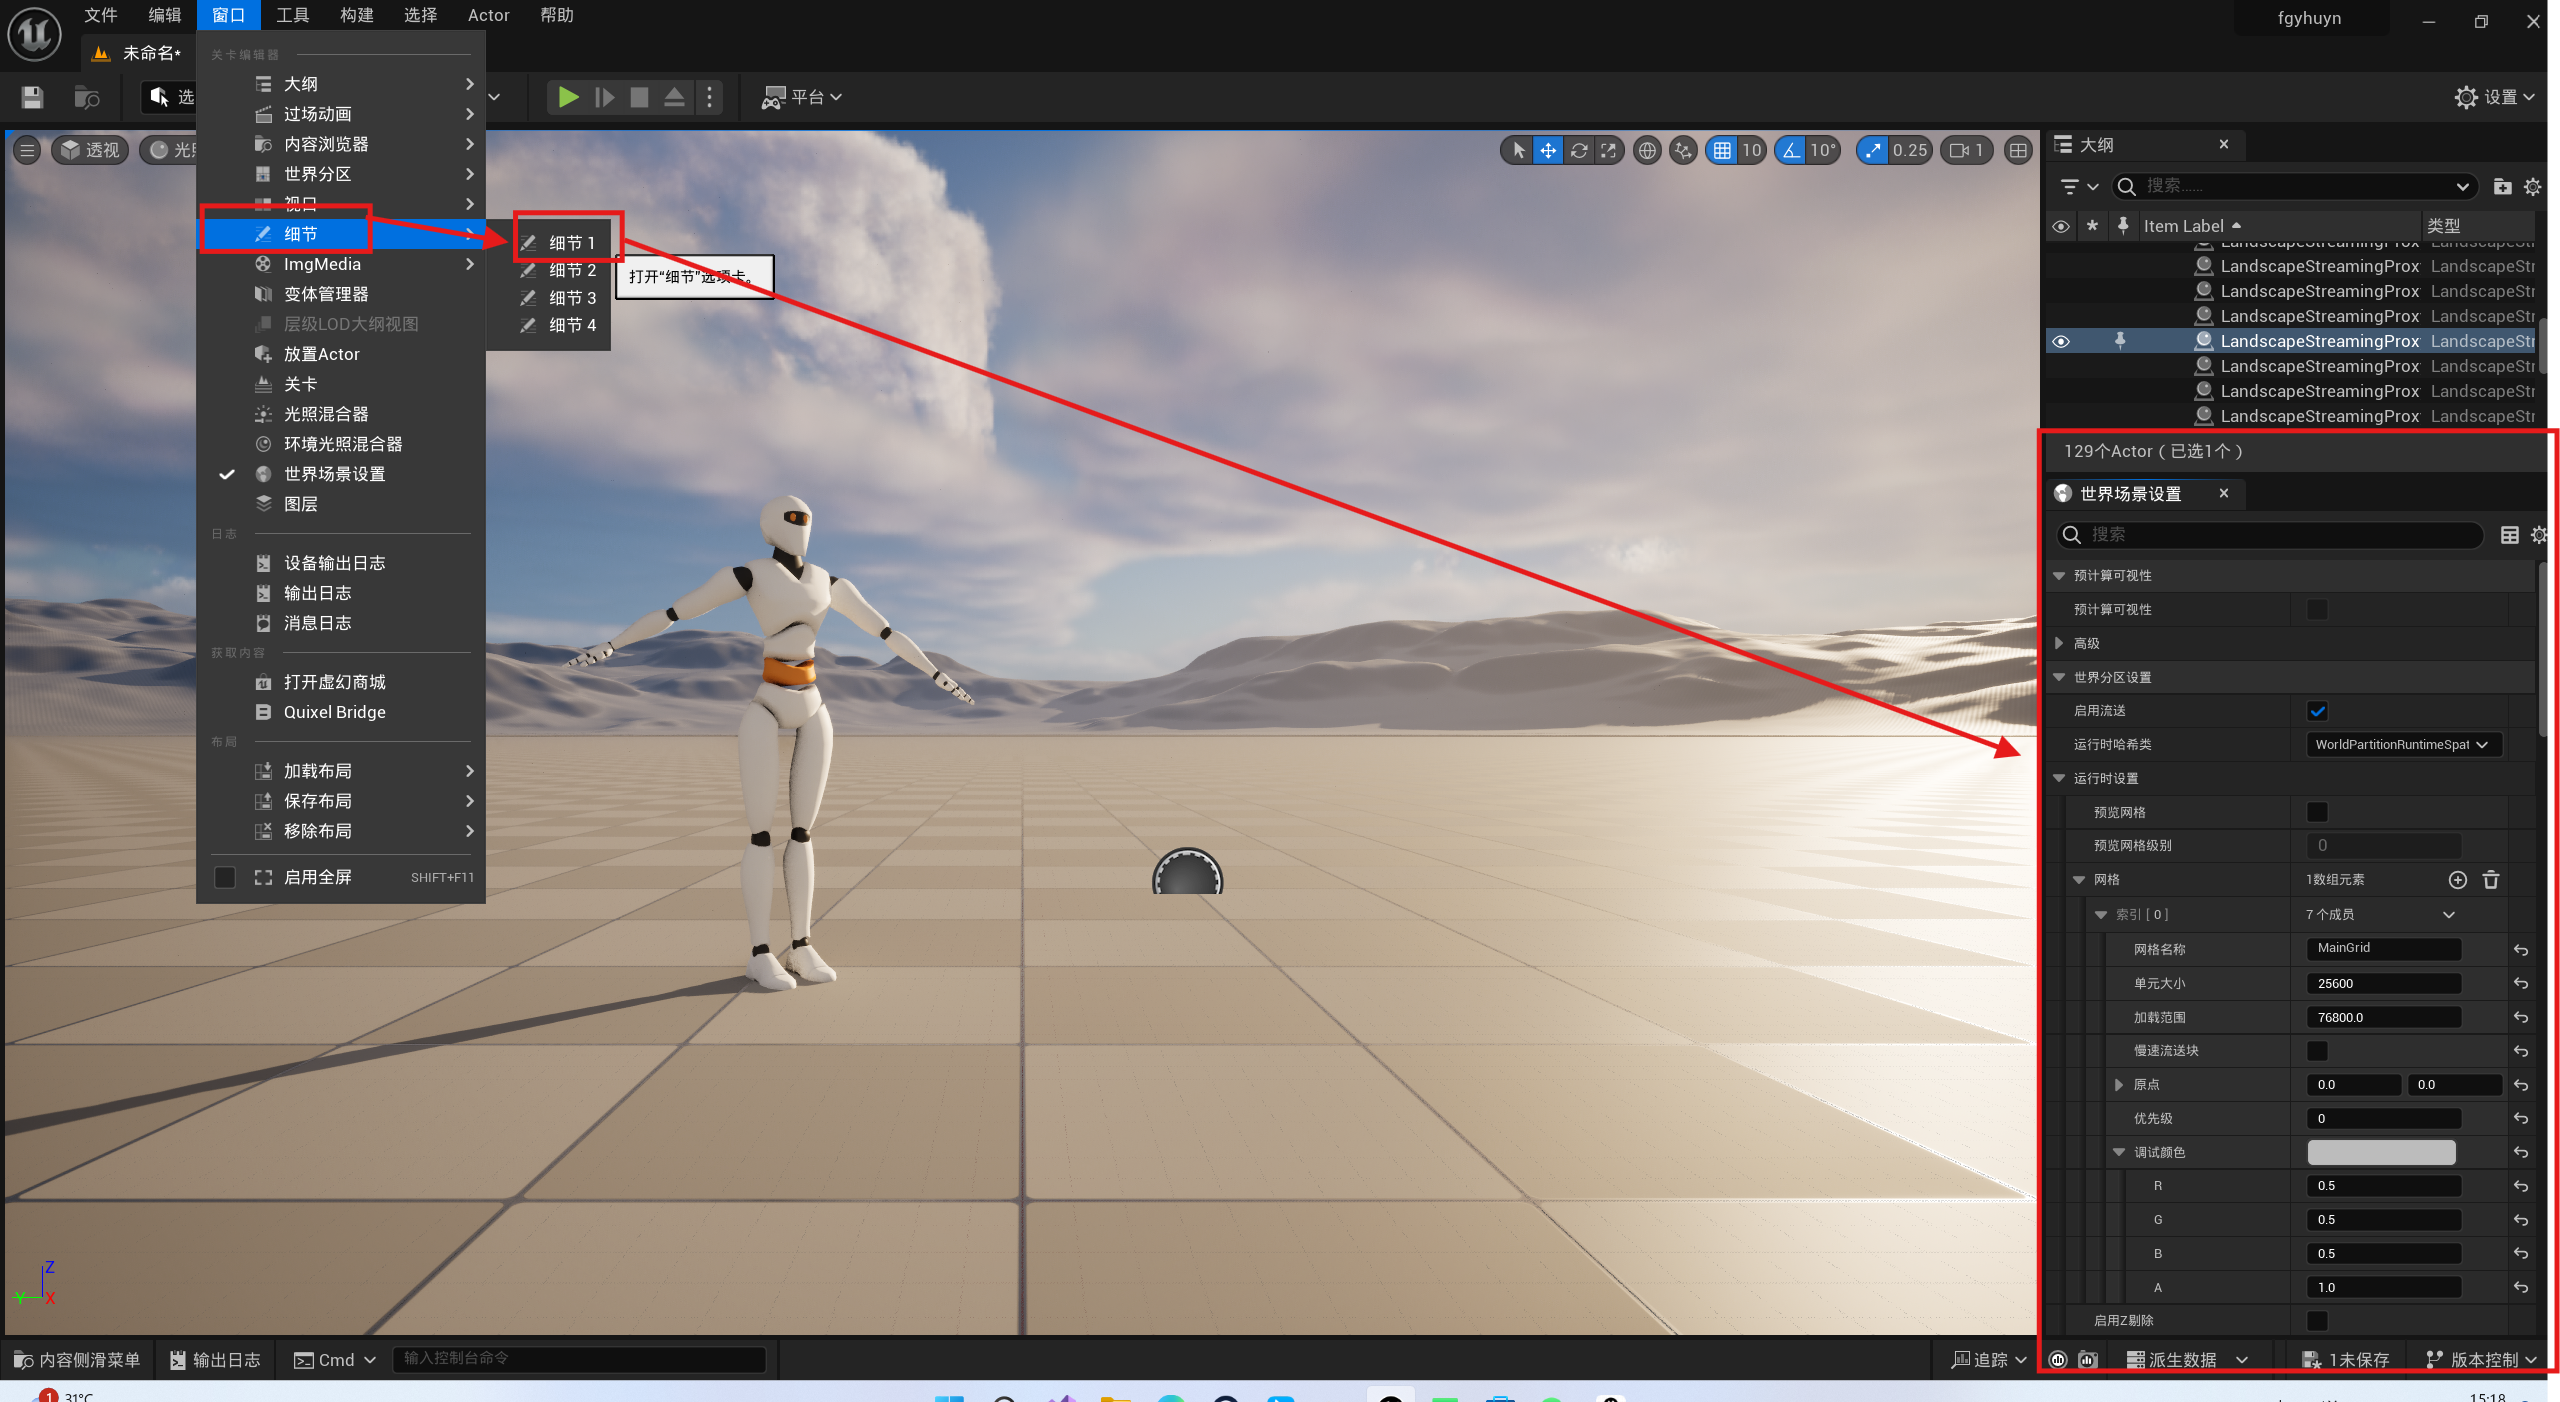The width and height of the screenshot is (2560, 1402).
Task: Open the 工具 (Tools) menu
Action: [x=292, y=15]
